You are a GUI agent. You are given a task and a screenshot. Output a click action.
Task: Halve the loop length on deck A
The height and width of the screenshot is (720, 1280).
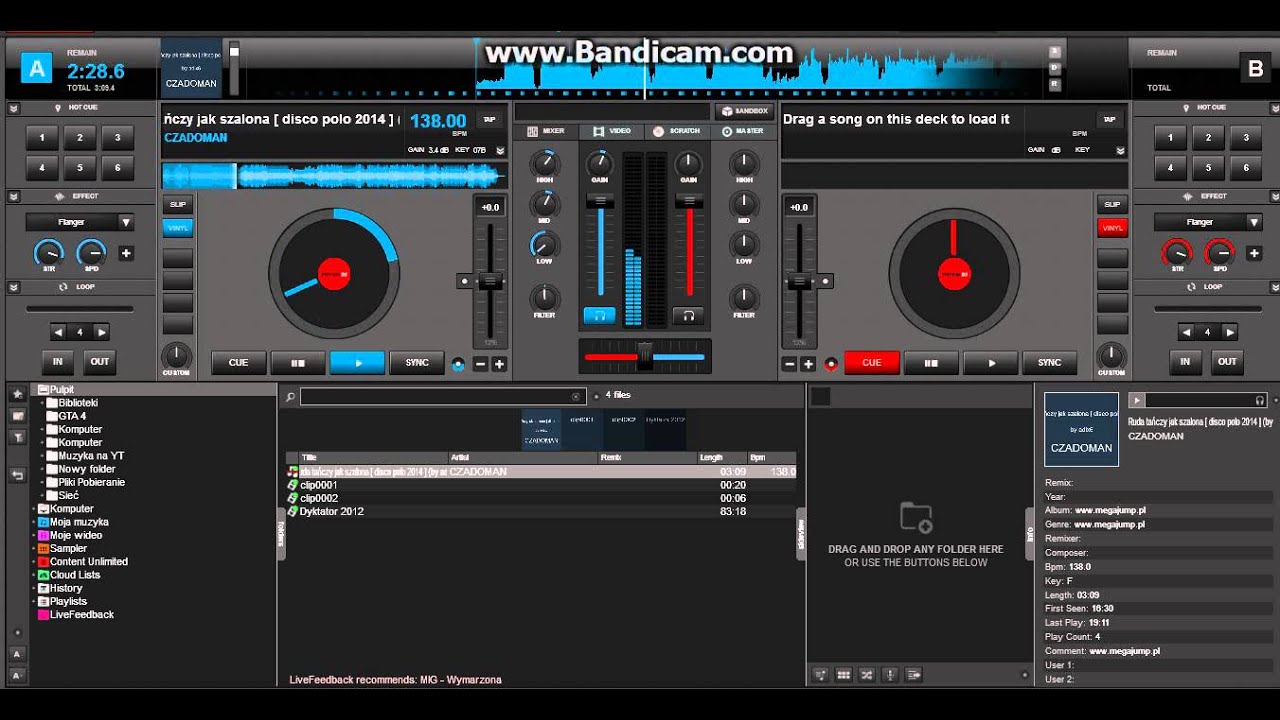[57, 332]
